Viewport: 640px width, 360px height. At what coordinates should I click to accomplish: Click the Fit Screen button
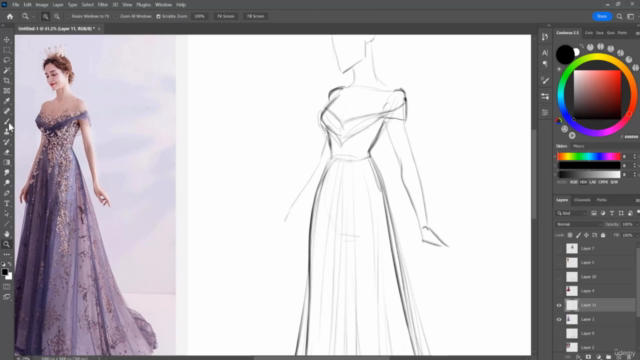226,16
